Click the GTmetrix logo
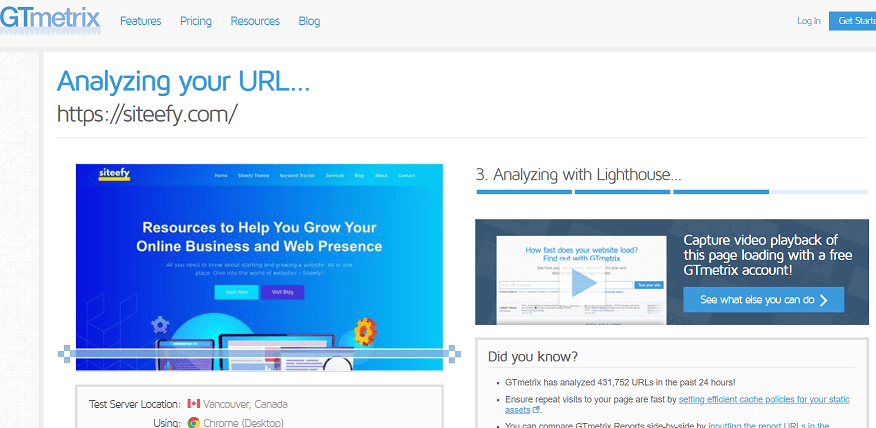This screenshot has height=428, width=876. pyautogui.click(x=50, y=21)
